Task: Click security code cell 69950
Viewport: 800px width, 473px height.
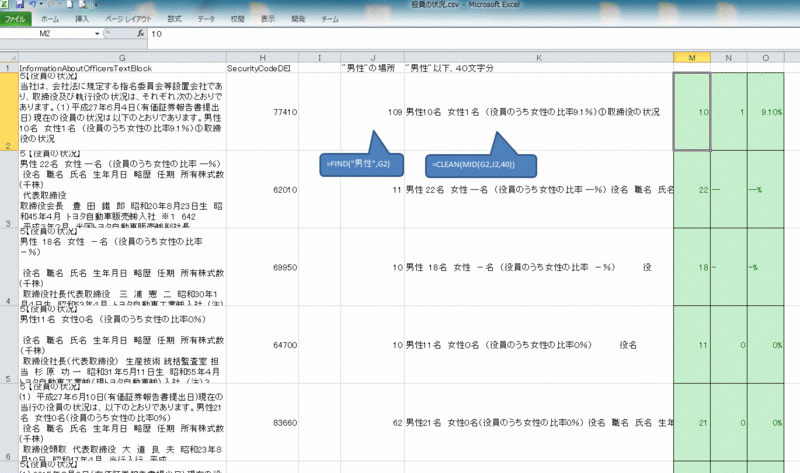Action: [x=262, y=267]
